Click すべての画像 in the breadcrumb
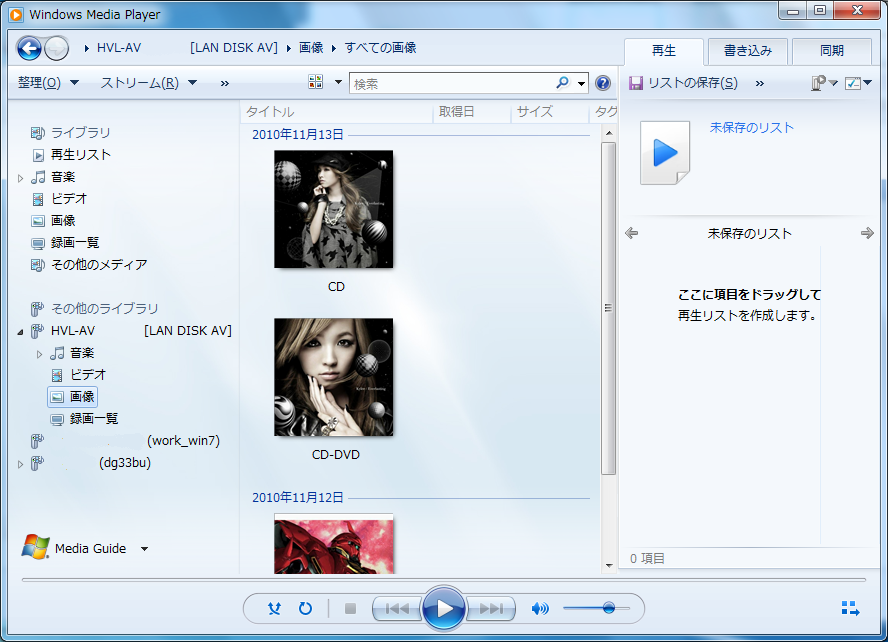Viewport: 888px width, 642px height. click(381, 48)
